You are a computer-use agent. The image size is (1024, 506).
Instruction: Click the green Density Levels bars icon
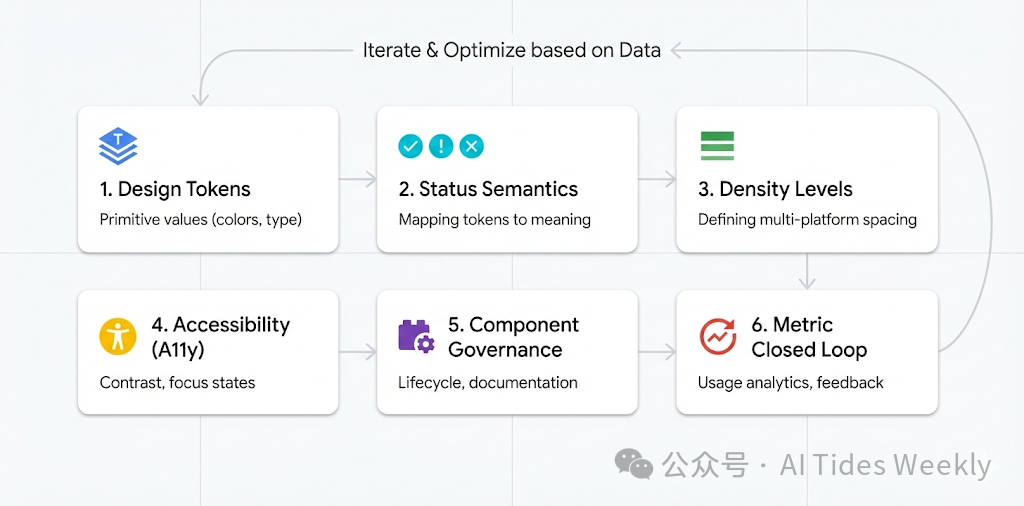click(717, 146)
